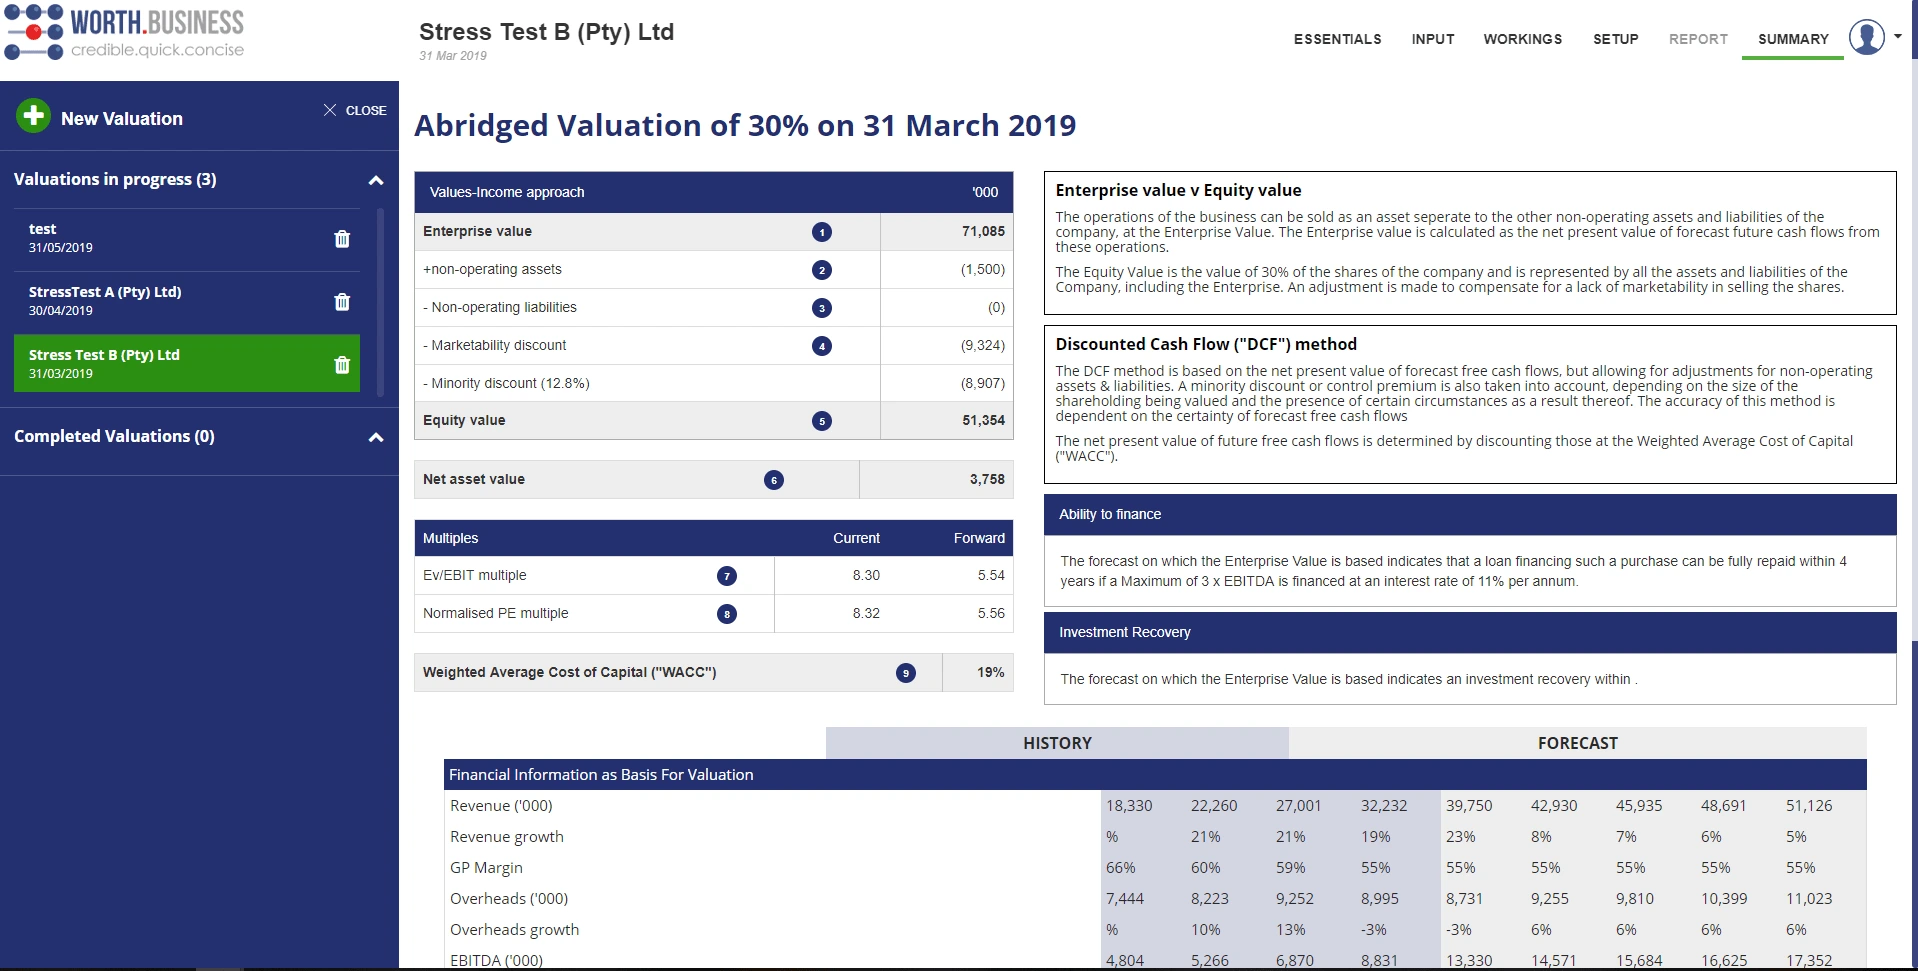Click the Stress Test B (Pty) Ltd page title
This screenshot has width=1918, height=971.
coord(546,32)
